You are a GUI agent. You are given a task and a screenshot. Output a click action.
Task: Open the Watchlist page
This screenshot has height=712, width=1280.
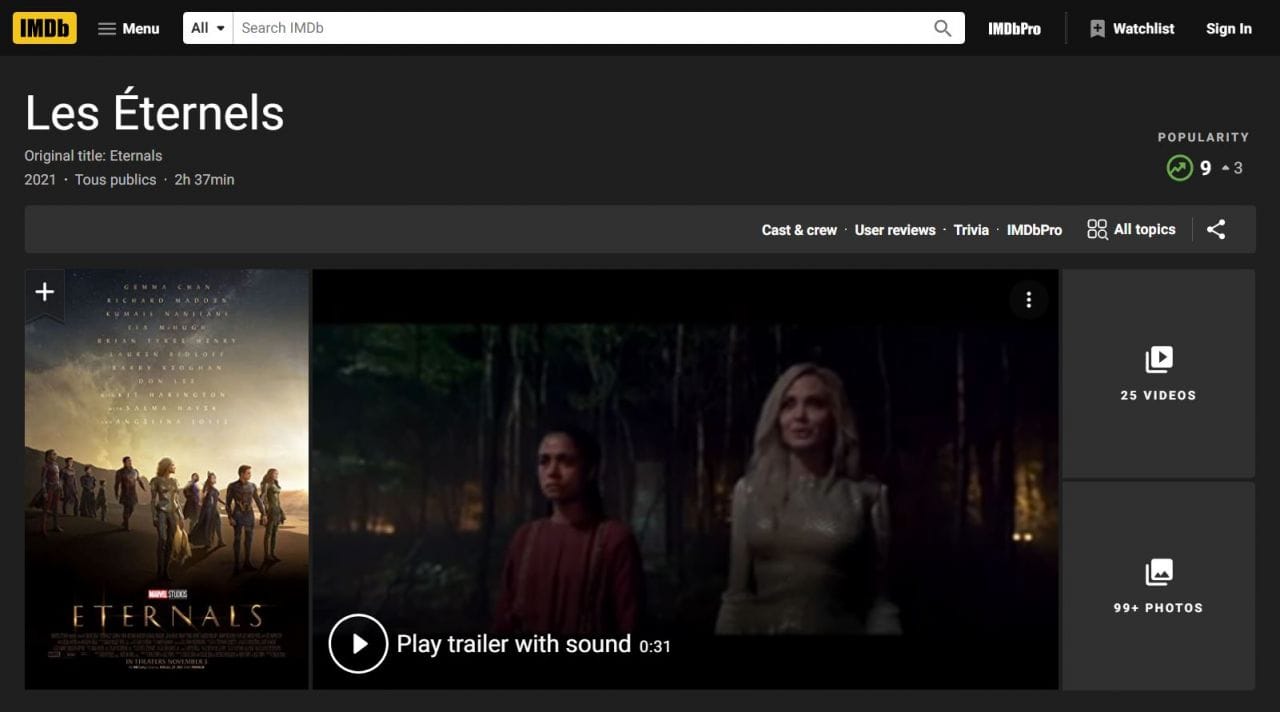[x=1132, y=29]
